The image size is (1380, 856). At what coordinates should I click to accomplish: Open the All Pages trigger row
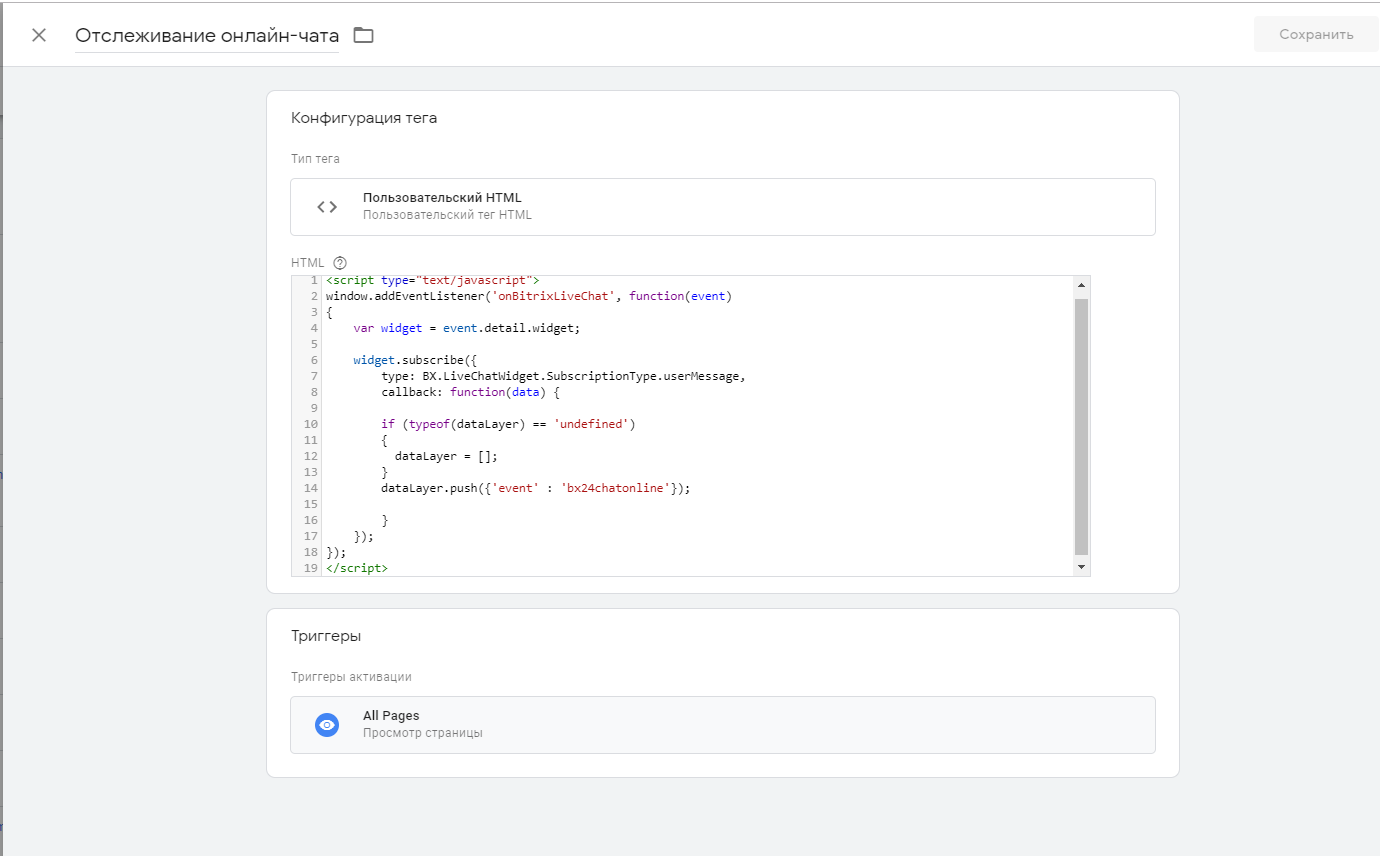722,725
